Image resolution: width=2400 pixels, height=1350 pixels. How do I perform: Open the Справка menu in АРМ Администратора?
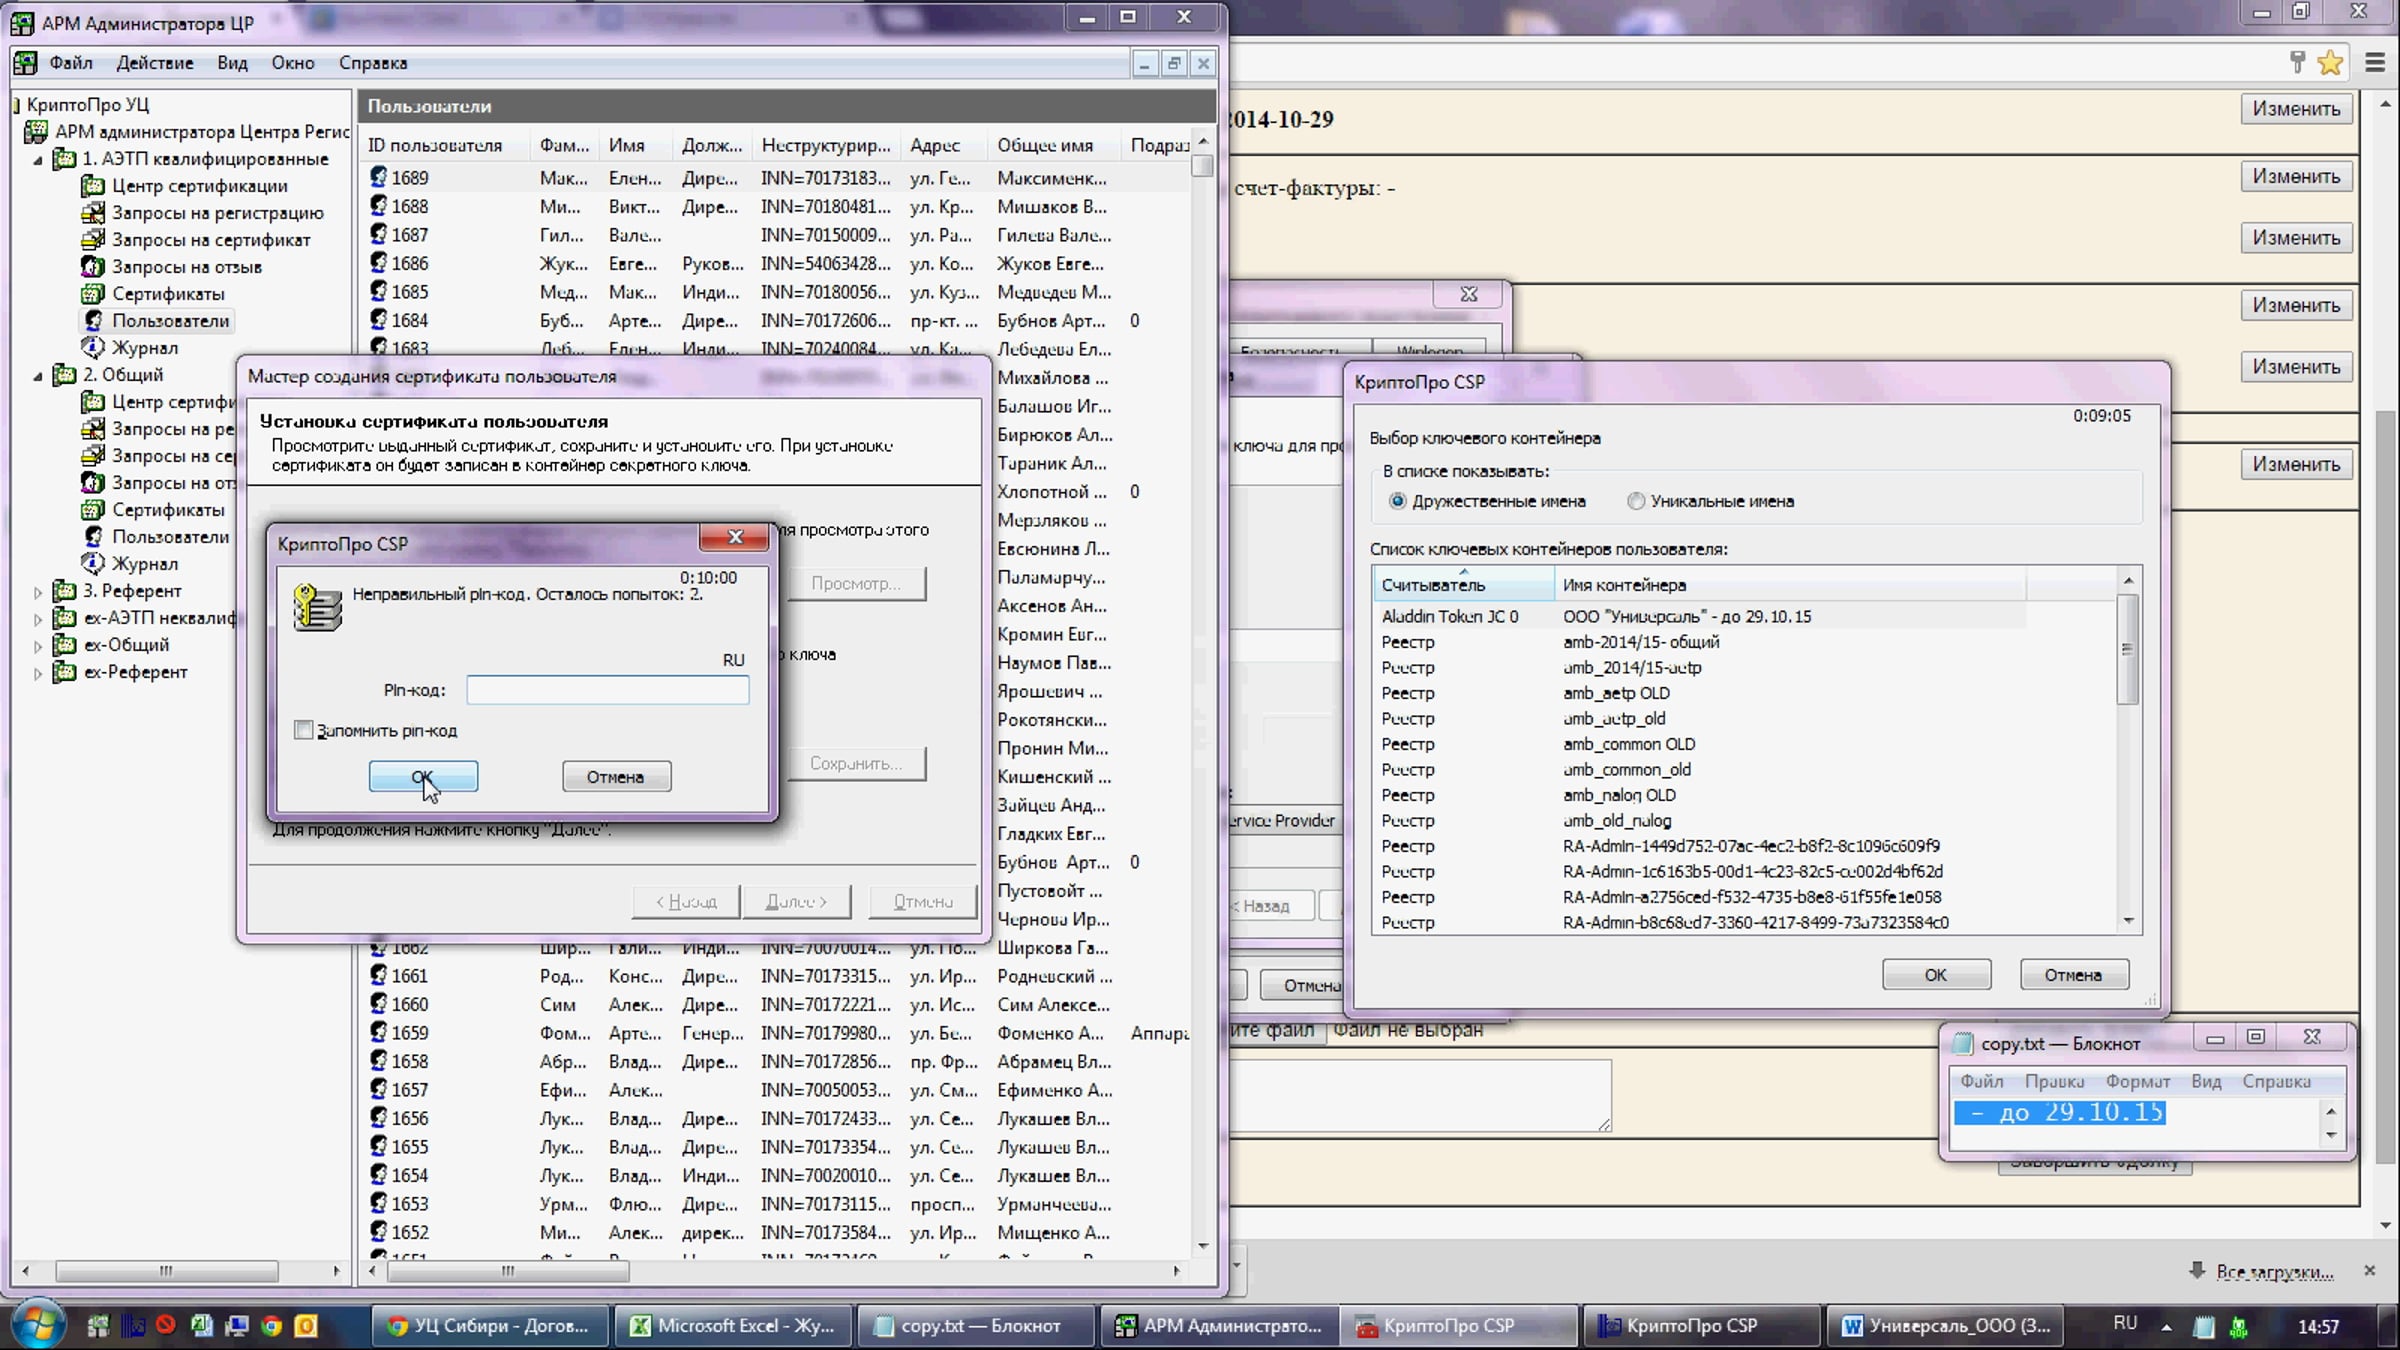coord(373,63)
